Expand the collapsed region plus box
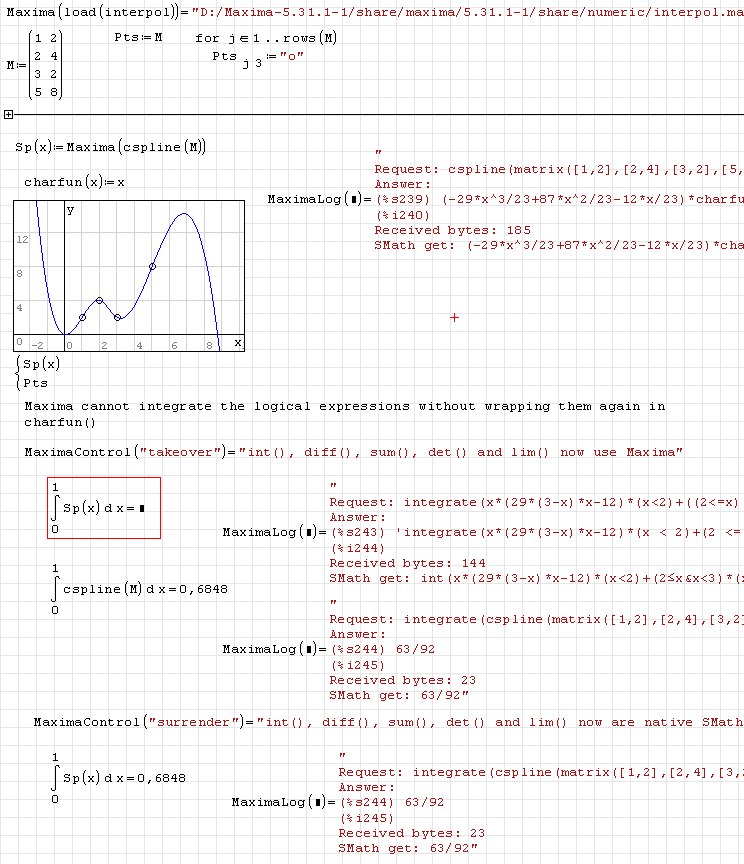The width and height of the screenshot is (744, 864). pos(8,115)
